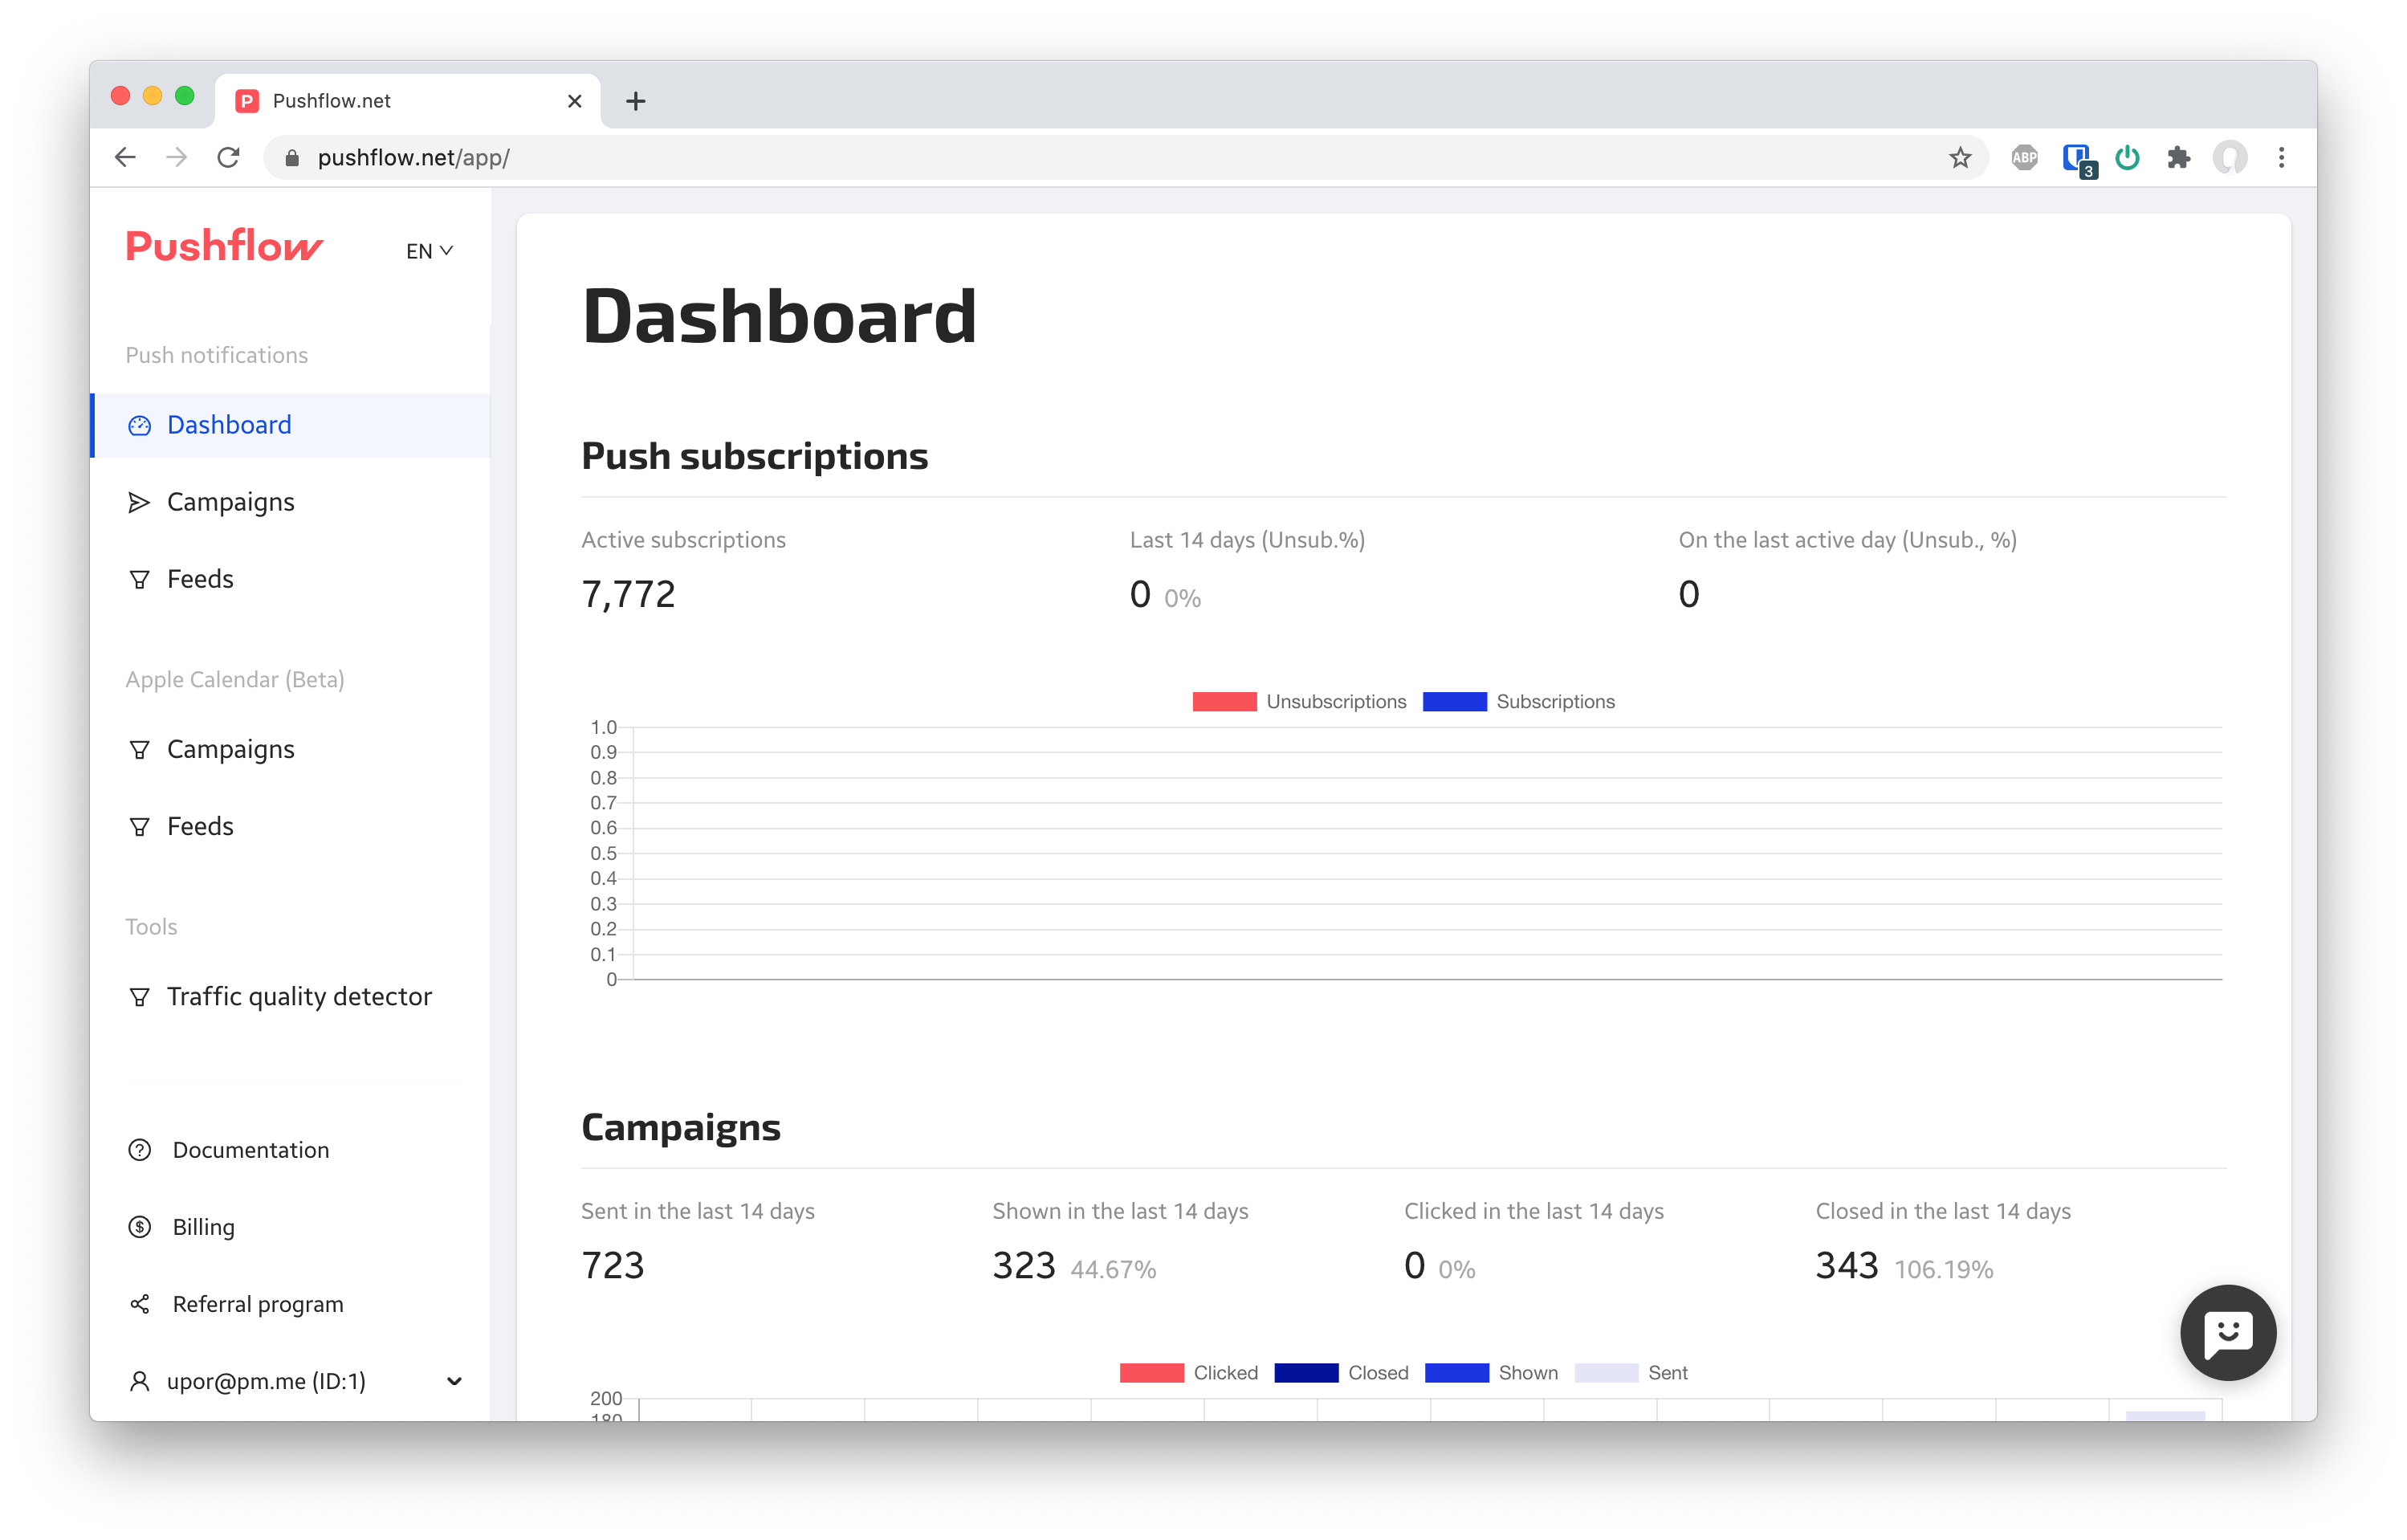Open the Billing page
Viewport: 2407px width, 1540px height.
(x=203, y=1227)
